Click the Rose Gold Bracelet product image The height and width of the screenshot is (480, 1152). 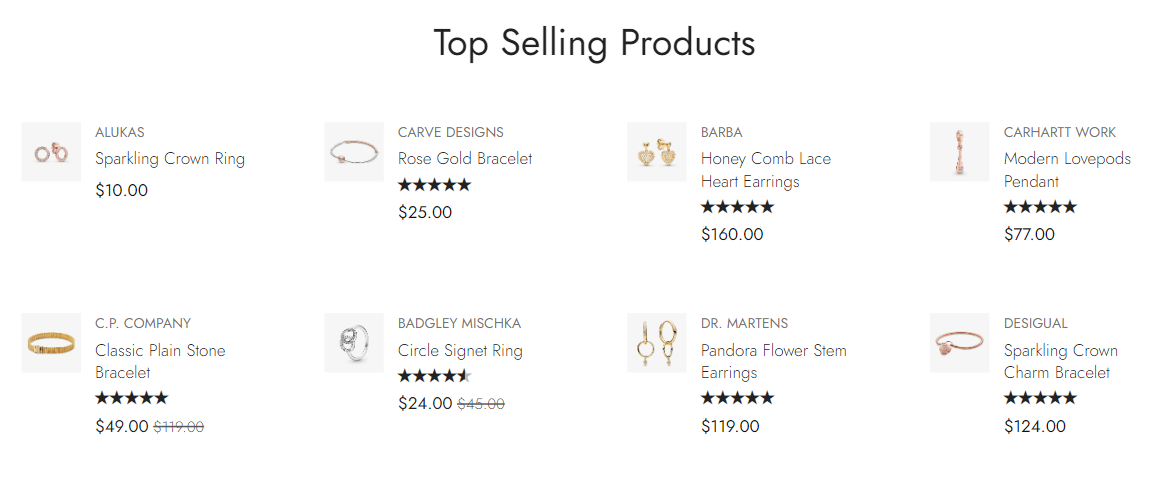(354, 152)
